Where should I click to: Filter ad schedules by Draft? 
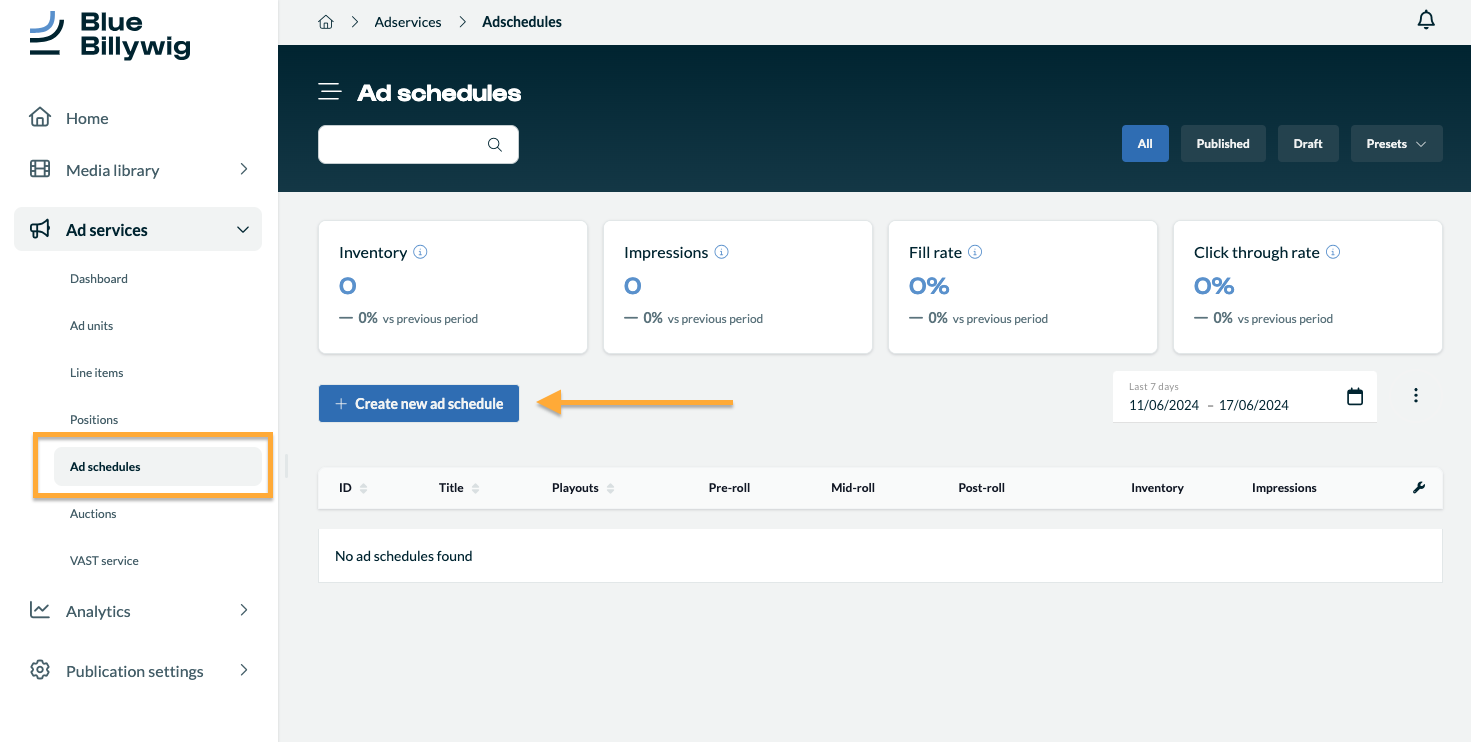pos(1307,143)
